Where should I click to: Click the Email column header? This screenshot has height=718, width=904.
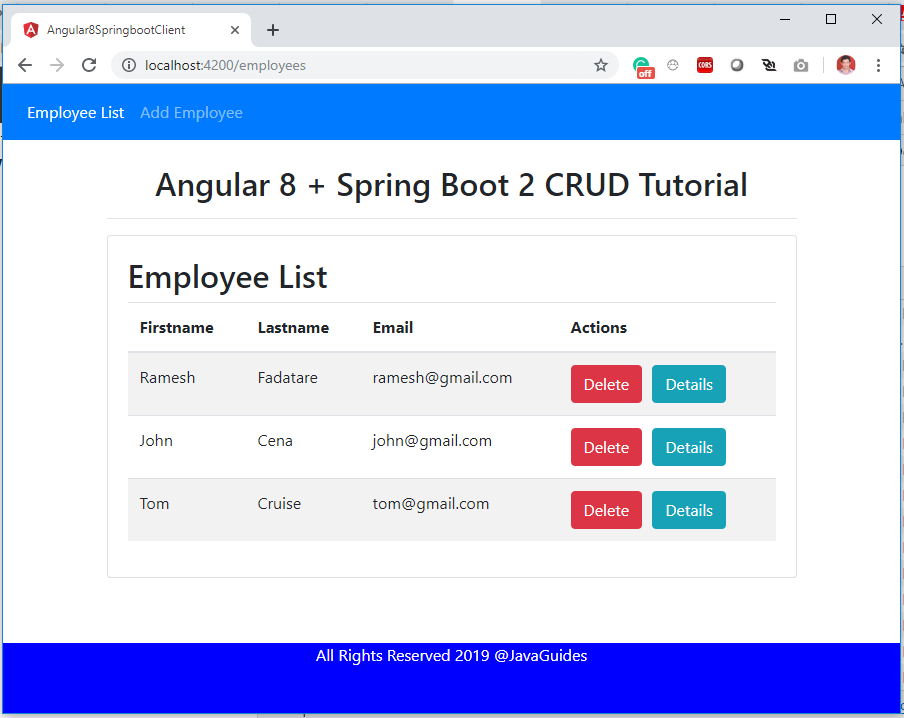tap(393, 328)
